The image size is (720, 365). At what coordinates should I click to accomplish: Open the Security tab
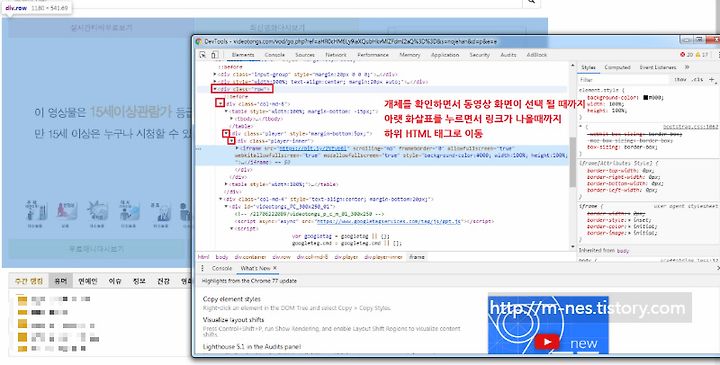pos(479,55)
